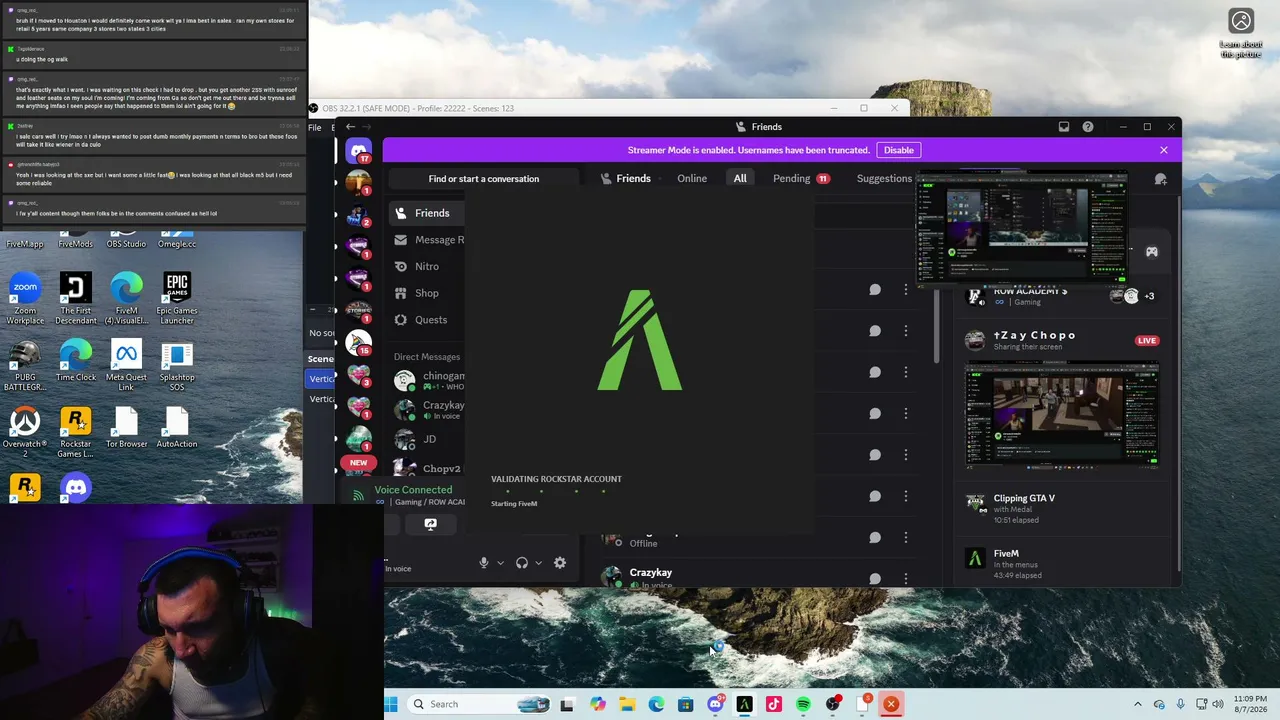
Task: Open Time Clock desktop shortcut
Action: pos(75,362)
